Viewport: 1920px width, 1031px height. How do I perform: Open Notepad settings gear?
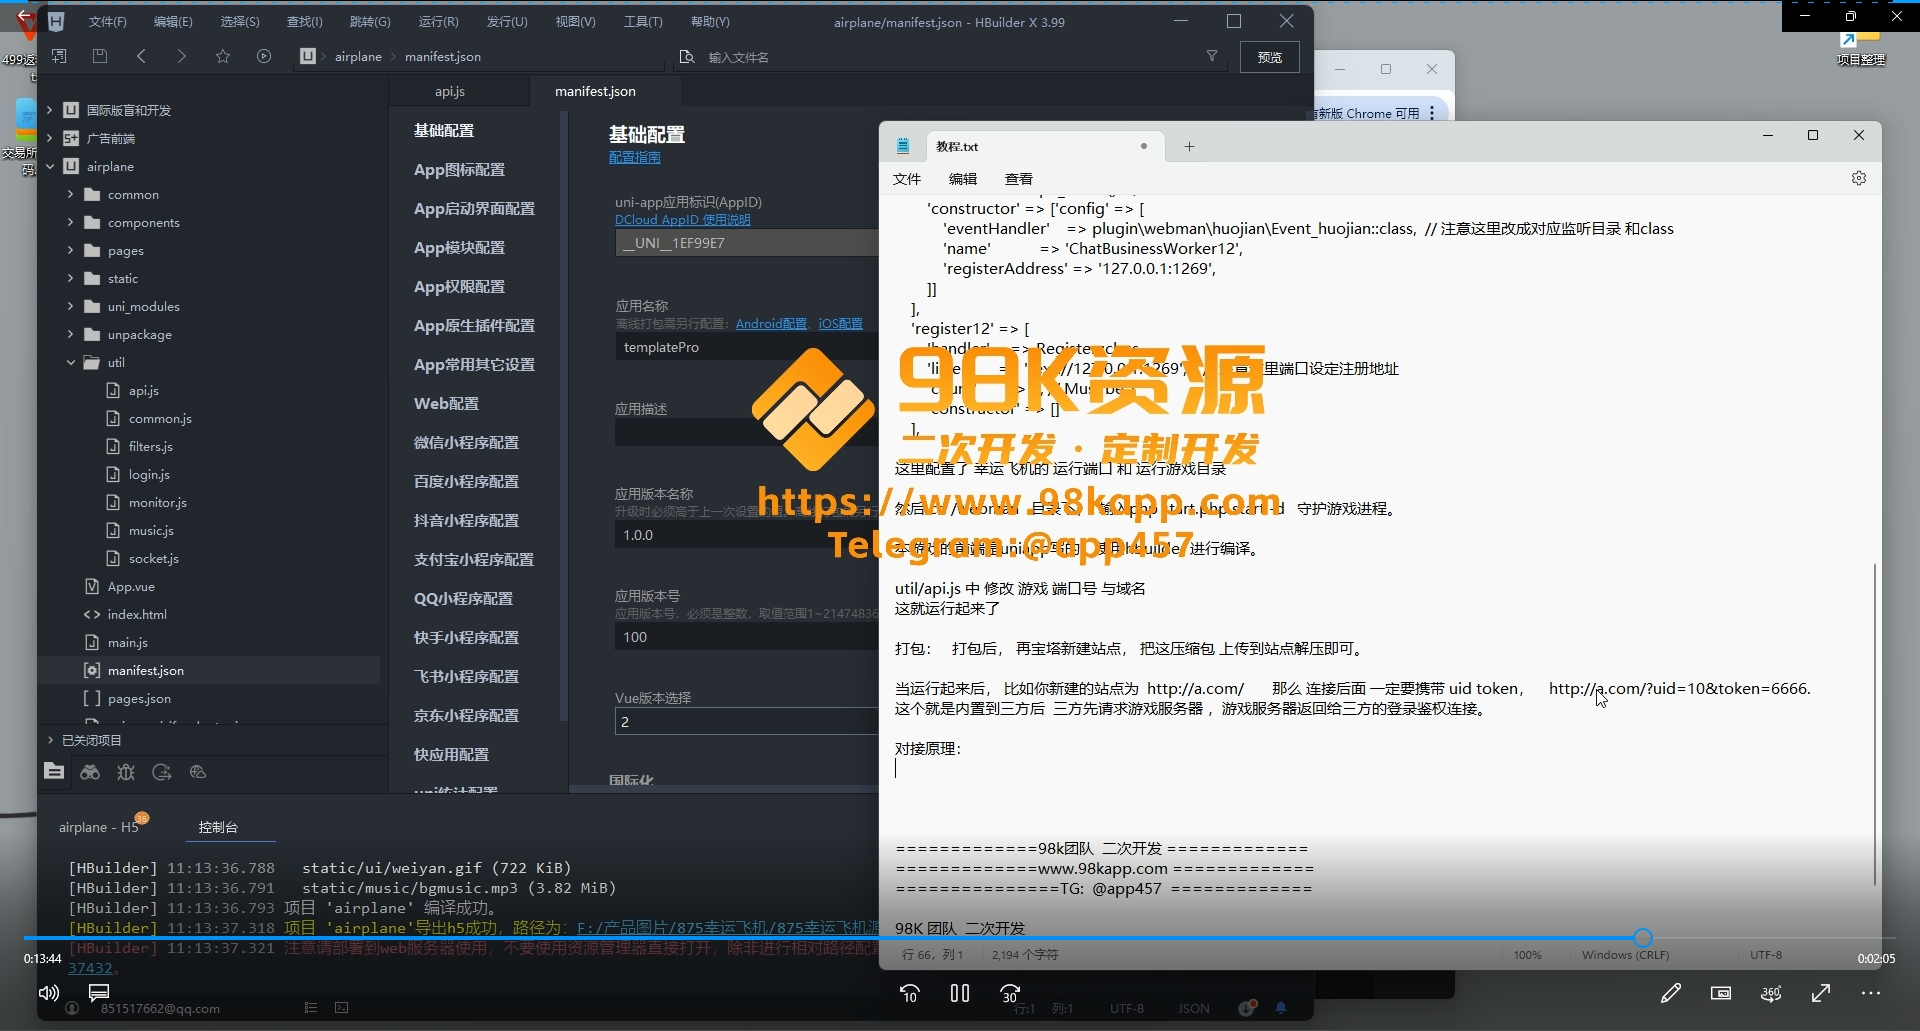click(1859, 178)
